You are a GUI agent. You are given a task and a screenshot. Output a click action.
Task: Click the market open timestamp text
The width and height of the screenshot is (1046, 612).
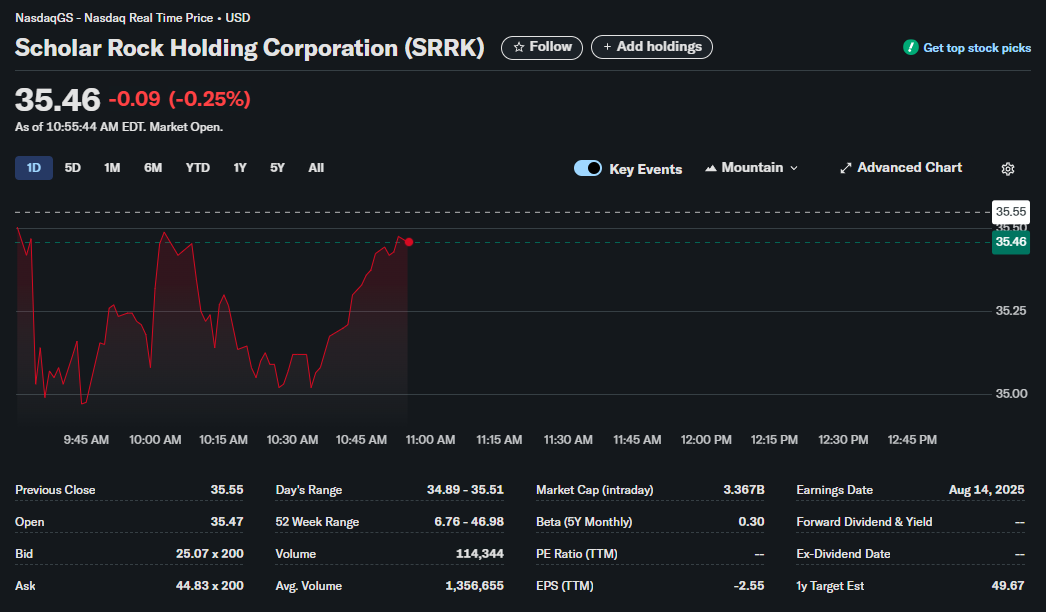pos(119,127)
